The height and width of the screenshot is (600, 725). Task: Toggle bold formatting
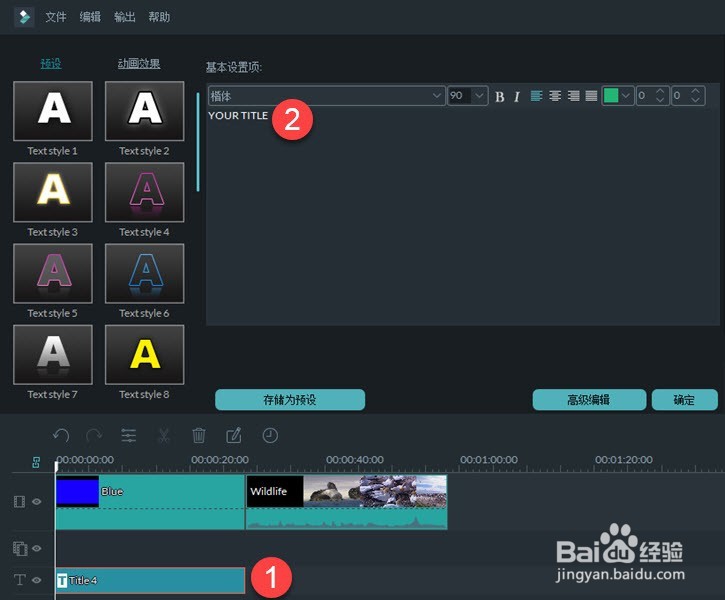pos(499,97)
